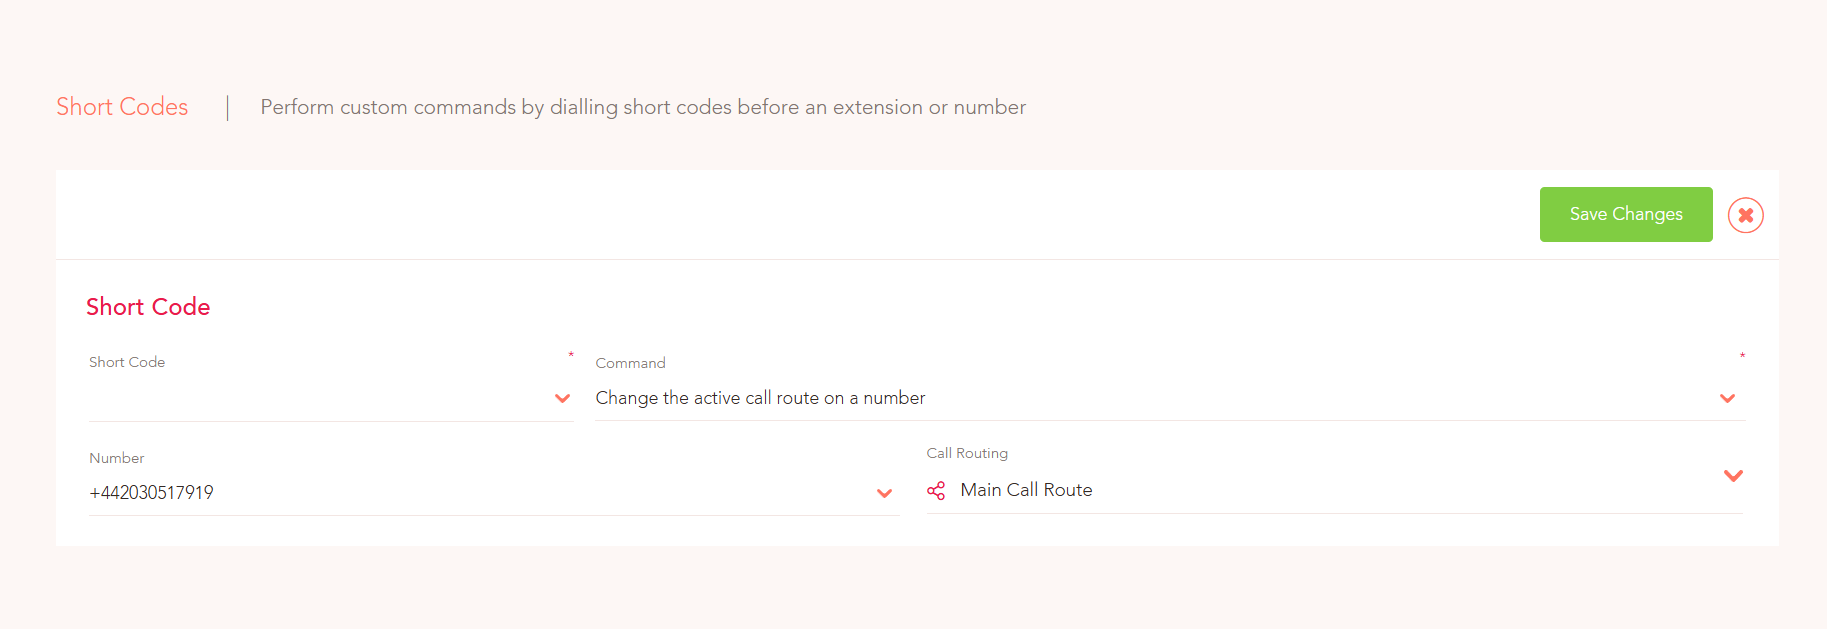The image size is (1827, 629).
Task: Click the 'Perform custom commands' description text
Action: [643, 107]
